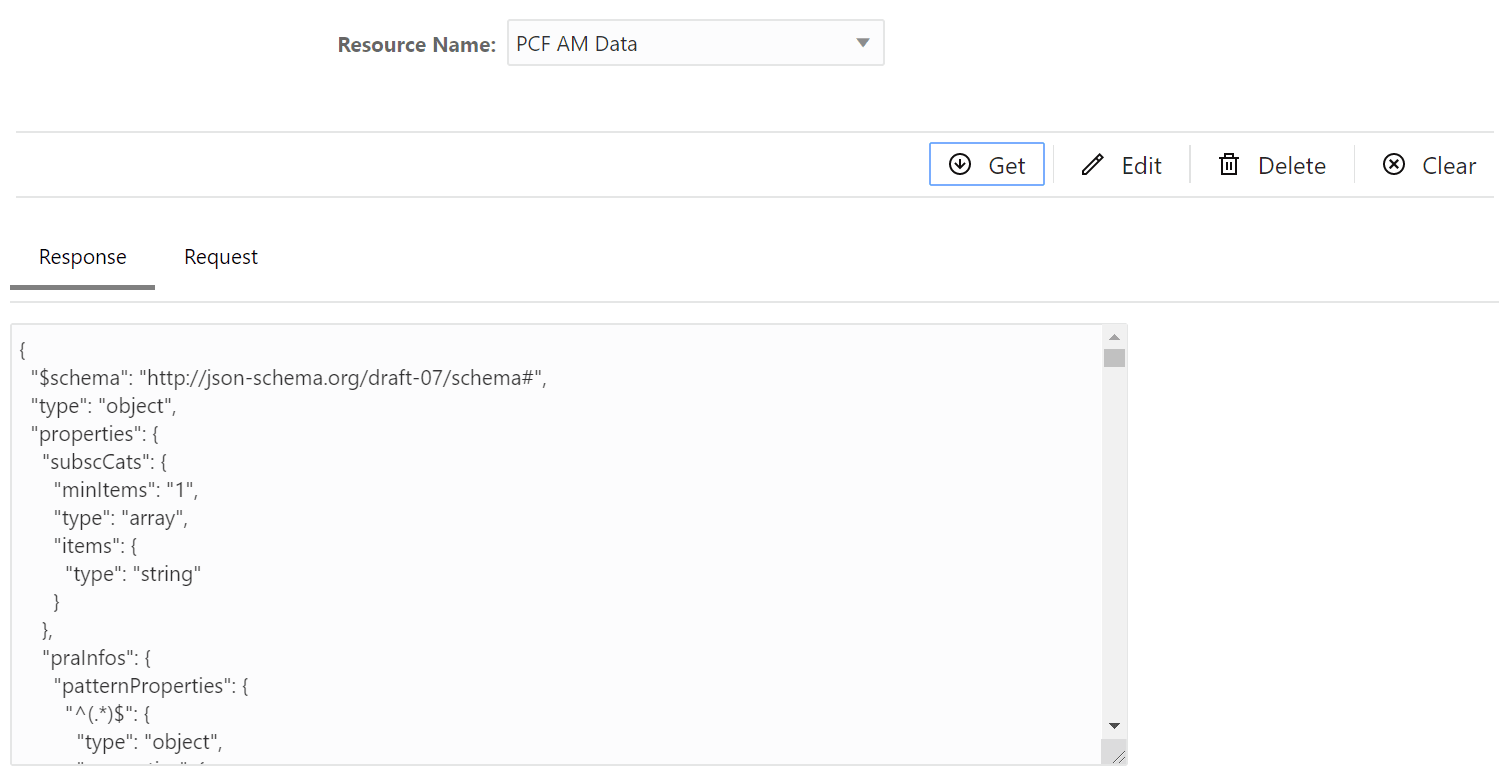The width and height of the screenshot is (1499, 777).
Task: Open the Resource Name dropdown showing PCF AM Data
Action: pos(695,43)
